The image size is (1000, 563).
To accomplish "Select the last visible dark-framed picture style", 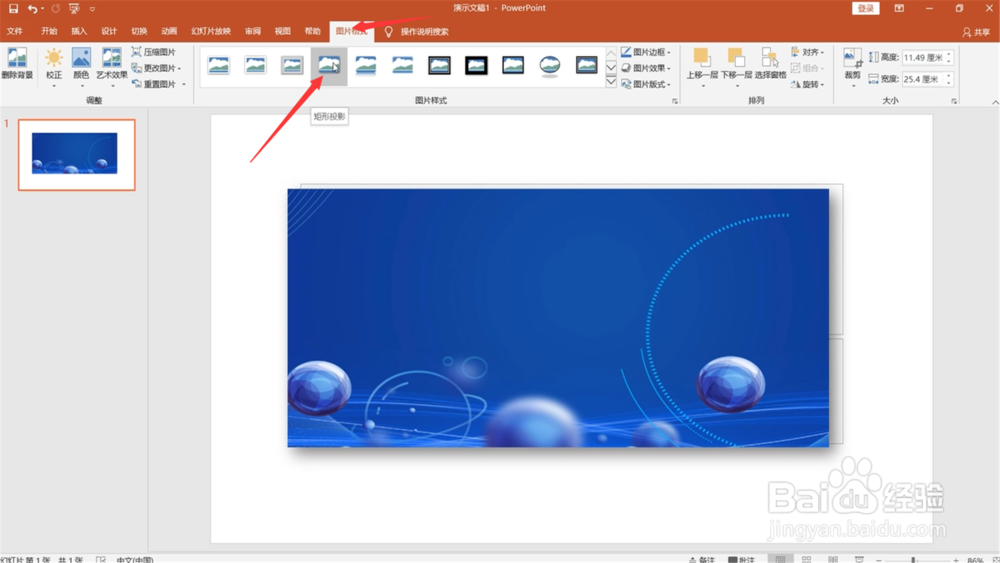I will click(x=586, y=65).
